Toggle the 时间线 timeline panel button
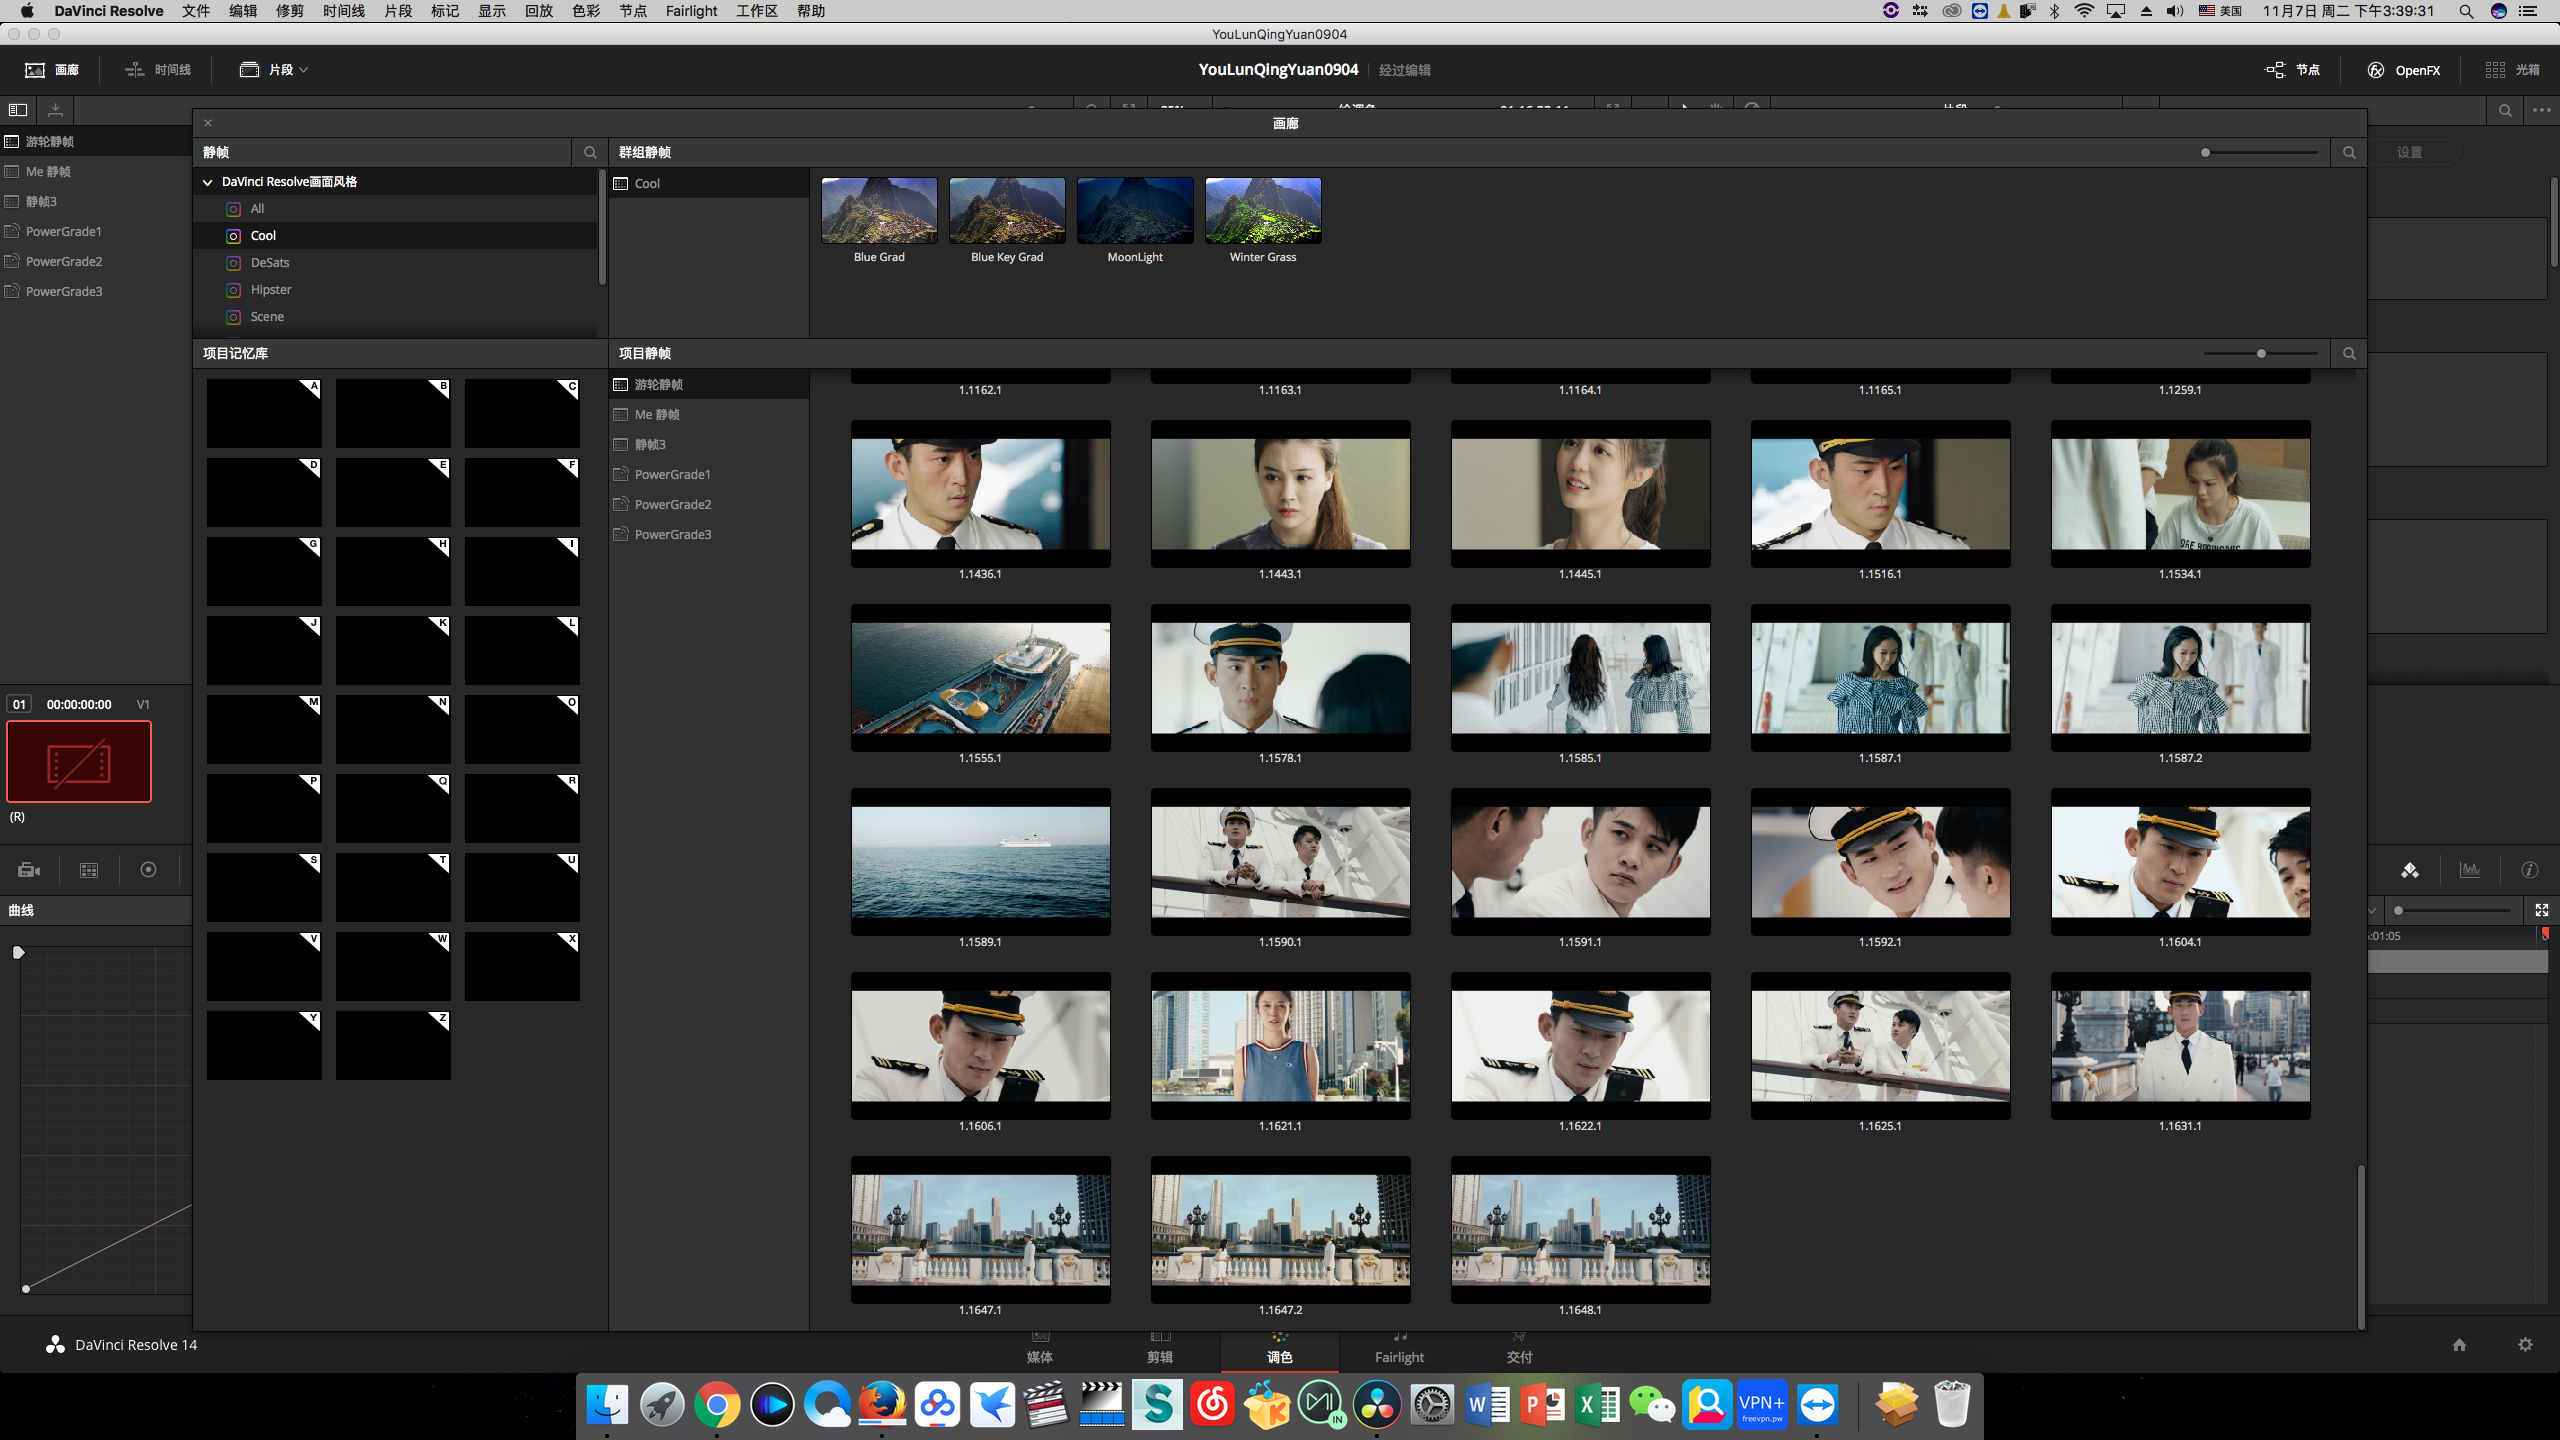The height and width of the screenshot is (1440, 2560). point(158,70)
